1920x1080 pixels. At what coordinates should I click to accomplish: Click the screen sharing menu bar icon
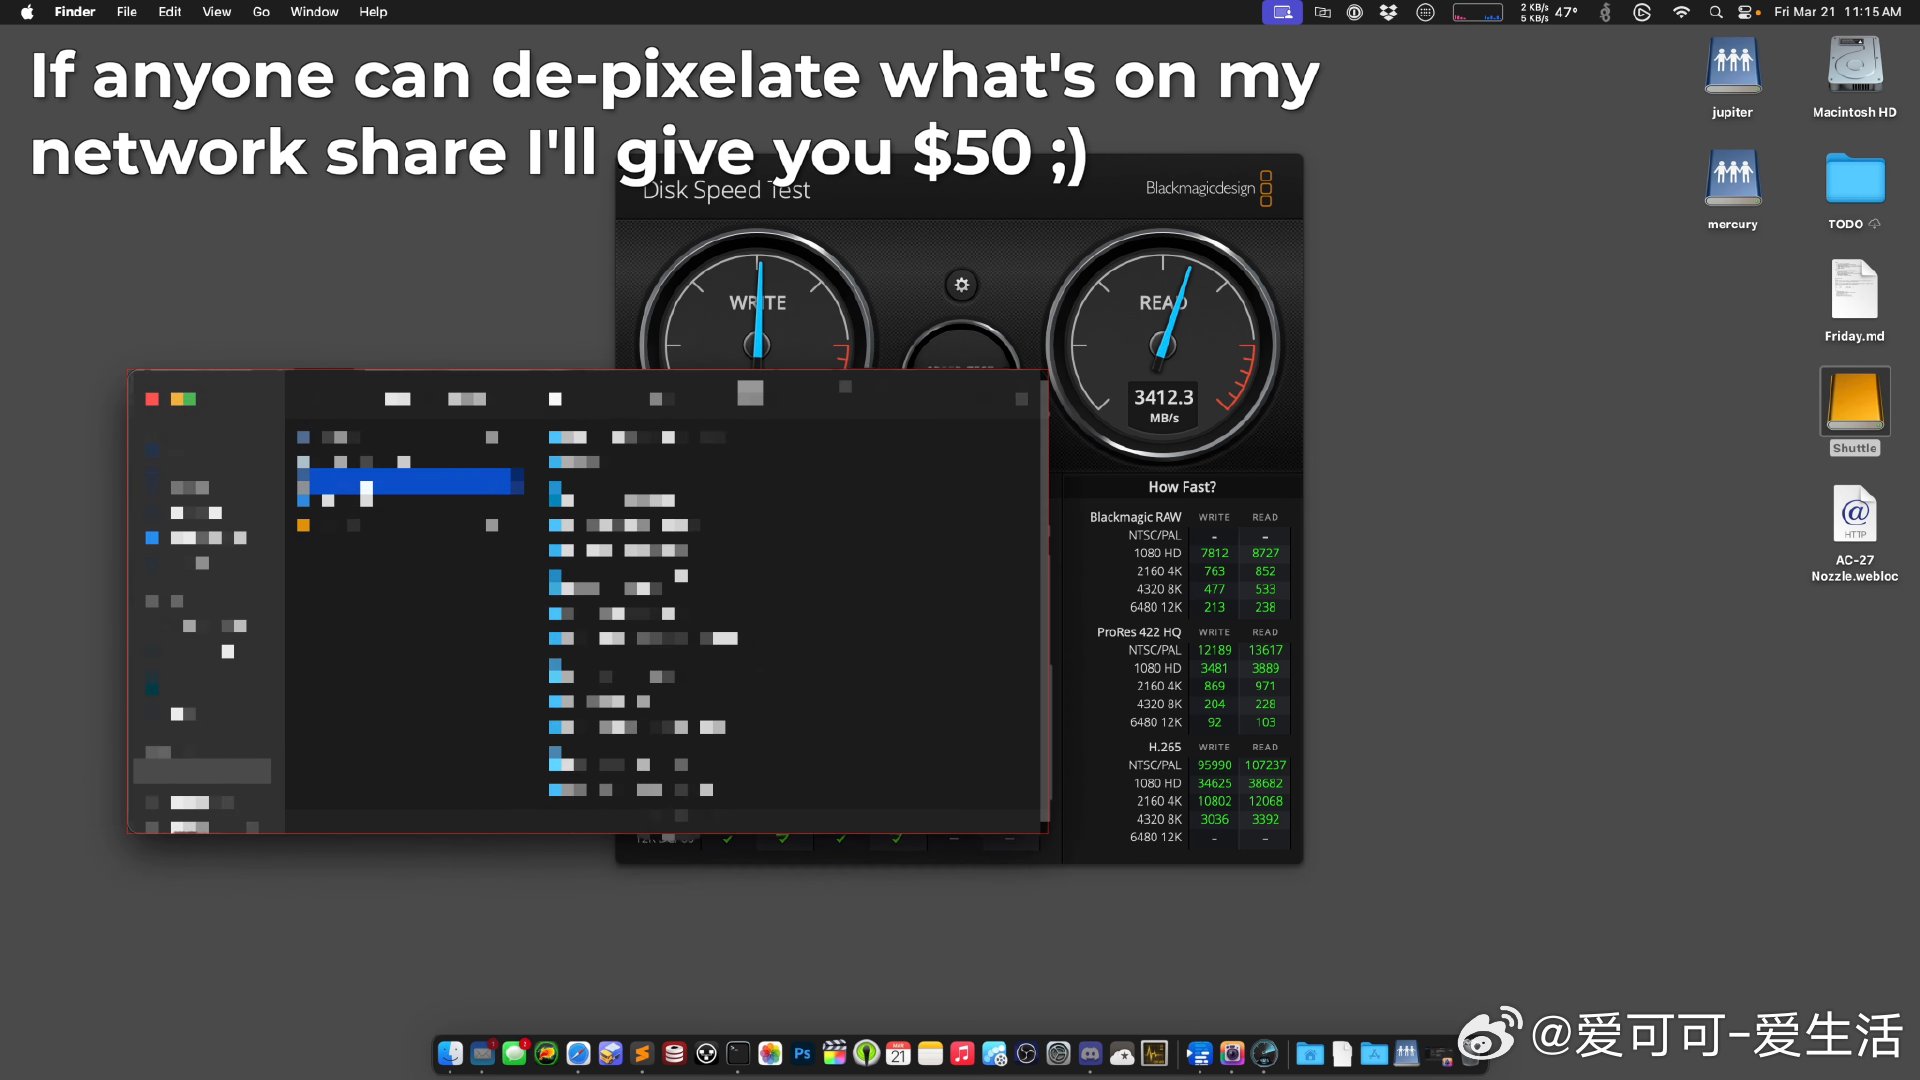1282,12
